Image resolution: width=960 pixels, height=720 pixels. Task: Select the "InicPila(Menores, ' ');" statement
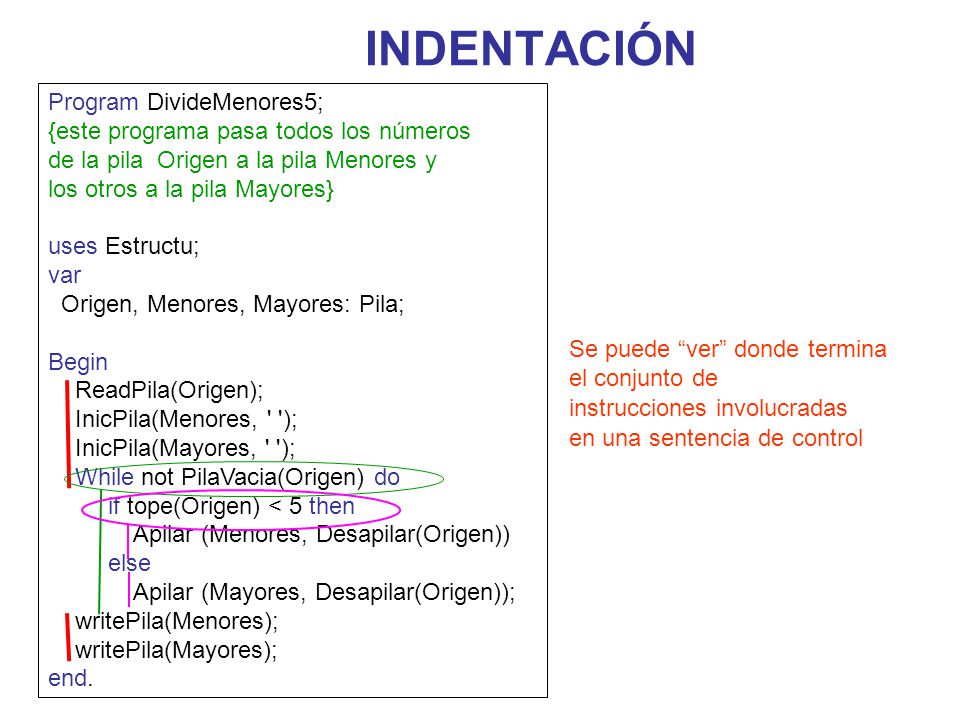coord(186,419)
